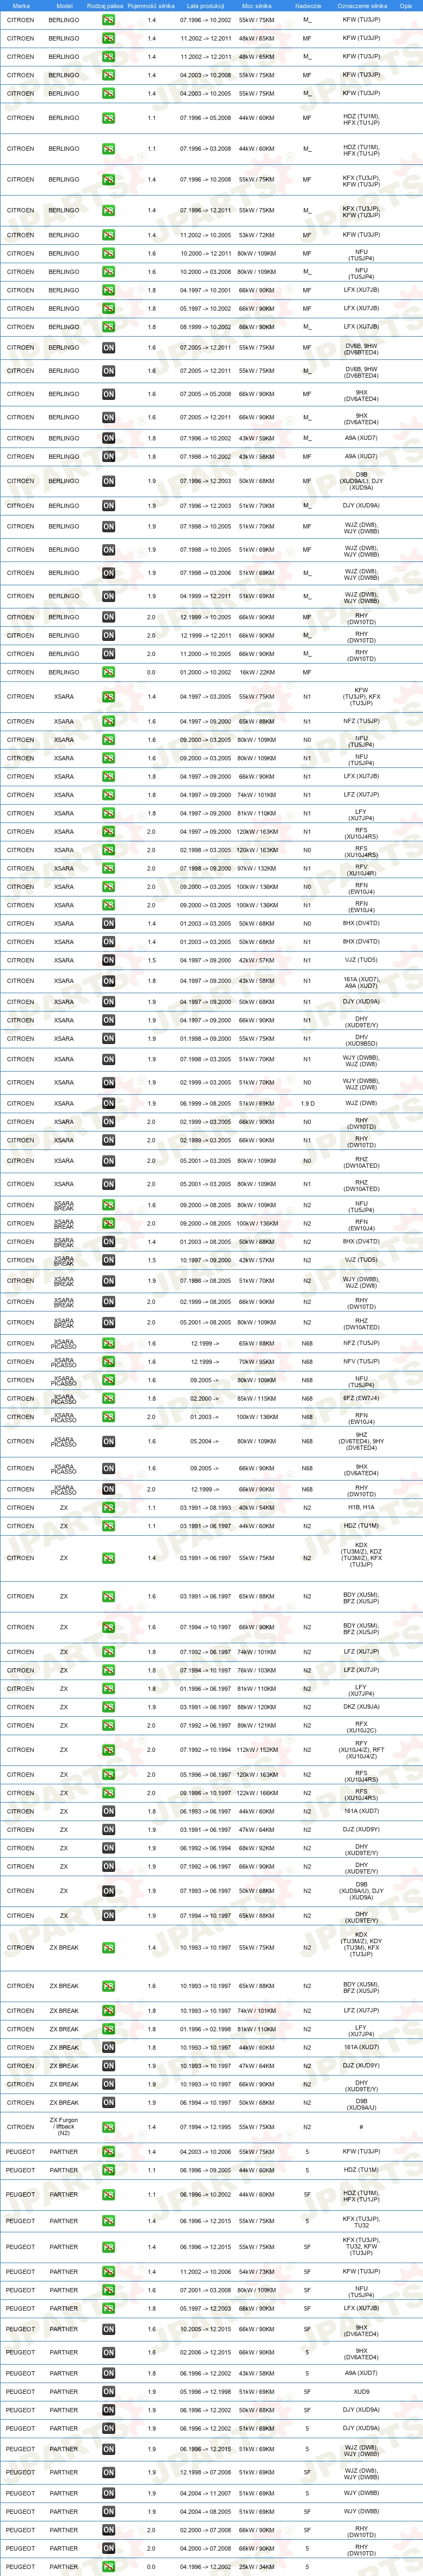Click petrol icon for ZX RFY 112kW / 152KM
This screenshot has width=423, height=2576.
(x=108, y=1750)
